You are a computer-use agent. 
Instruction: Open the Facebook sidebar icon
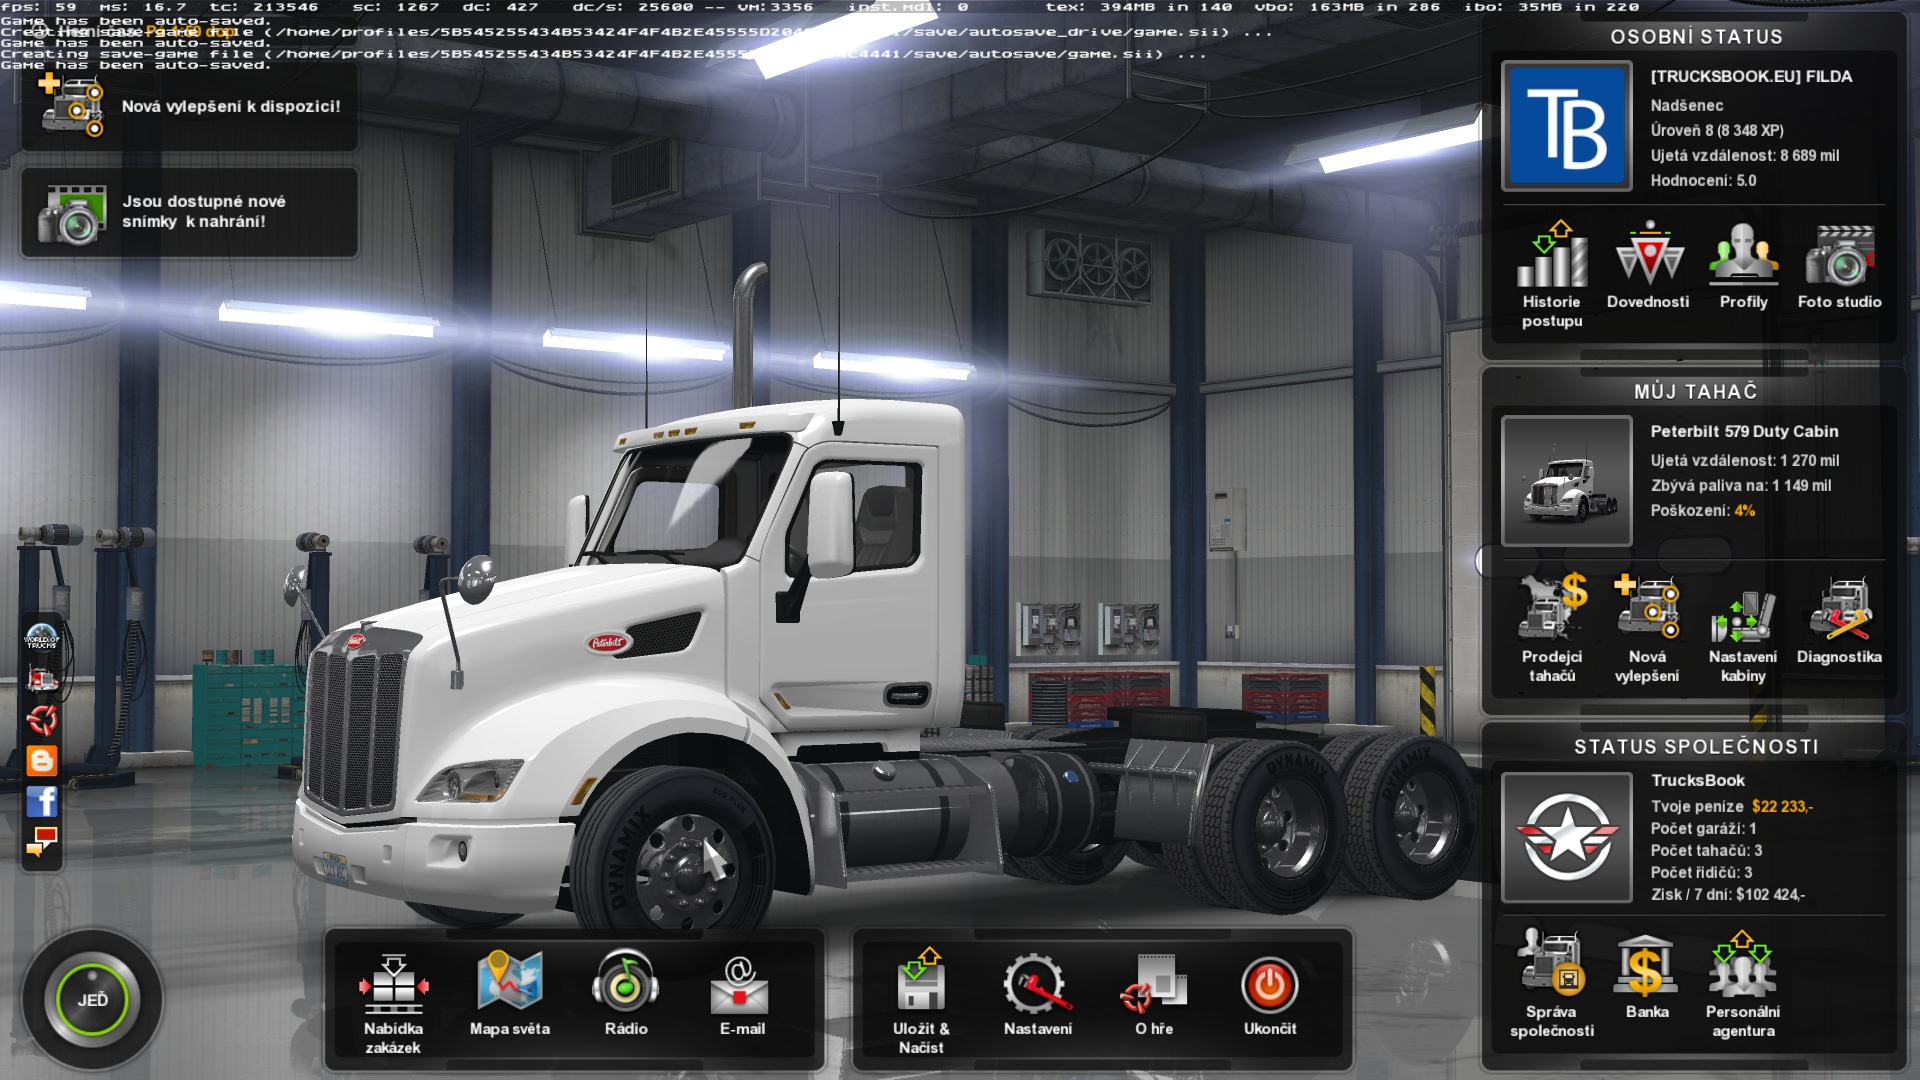[x=42, y=801]
